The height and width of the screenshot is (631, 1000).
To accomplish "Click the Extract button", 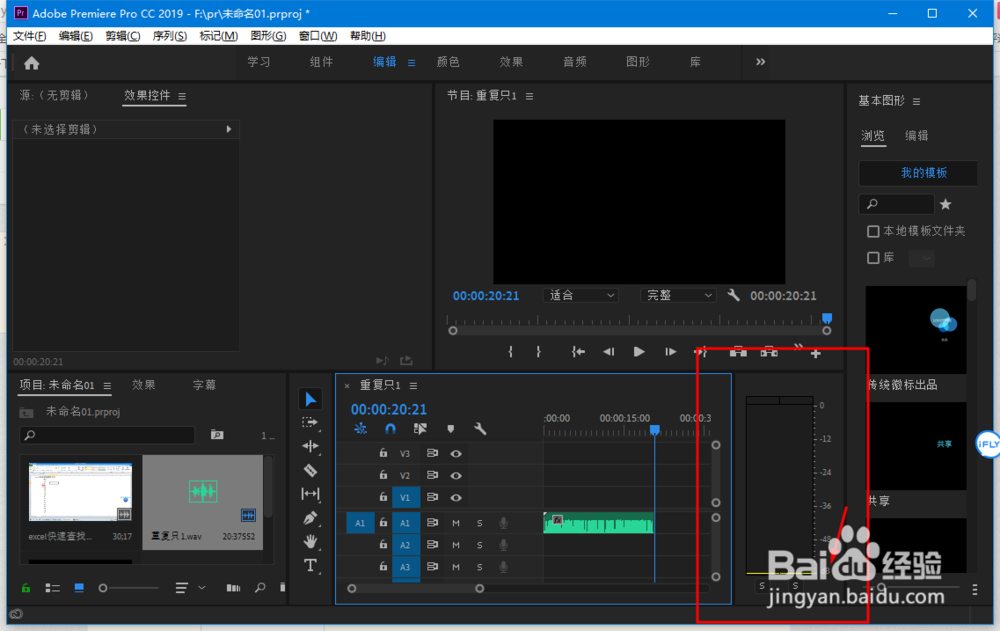I will [x=769, y=352].
